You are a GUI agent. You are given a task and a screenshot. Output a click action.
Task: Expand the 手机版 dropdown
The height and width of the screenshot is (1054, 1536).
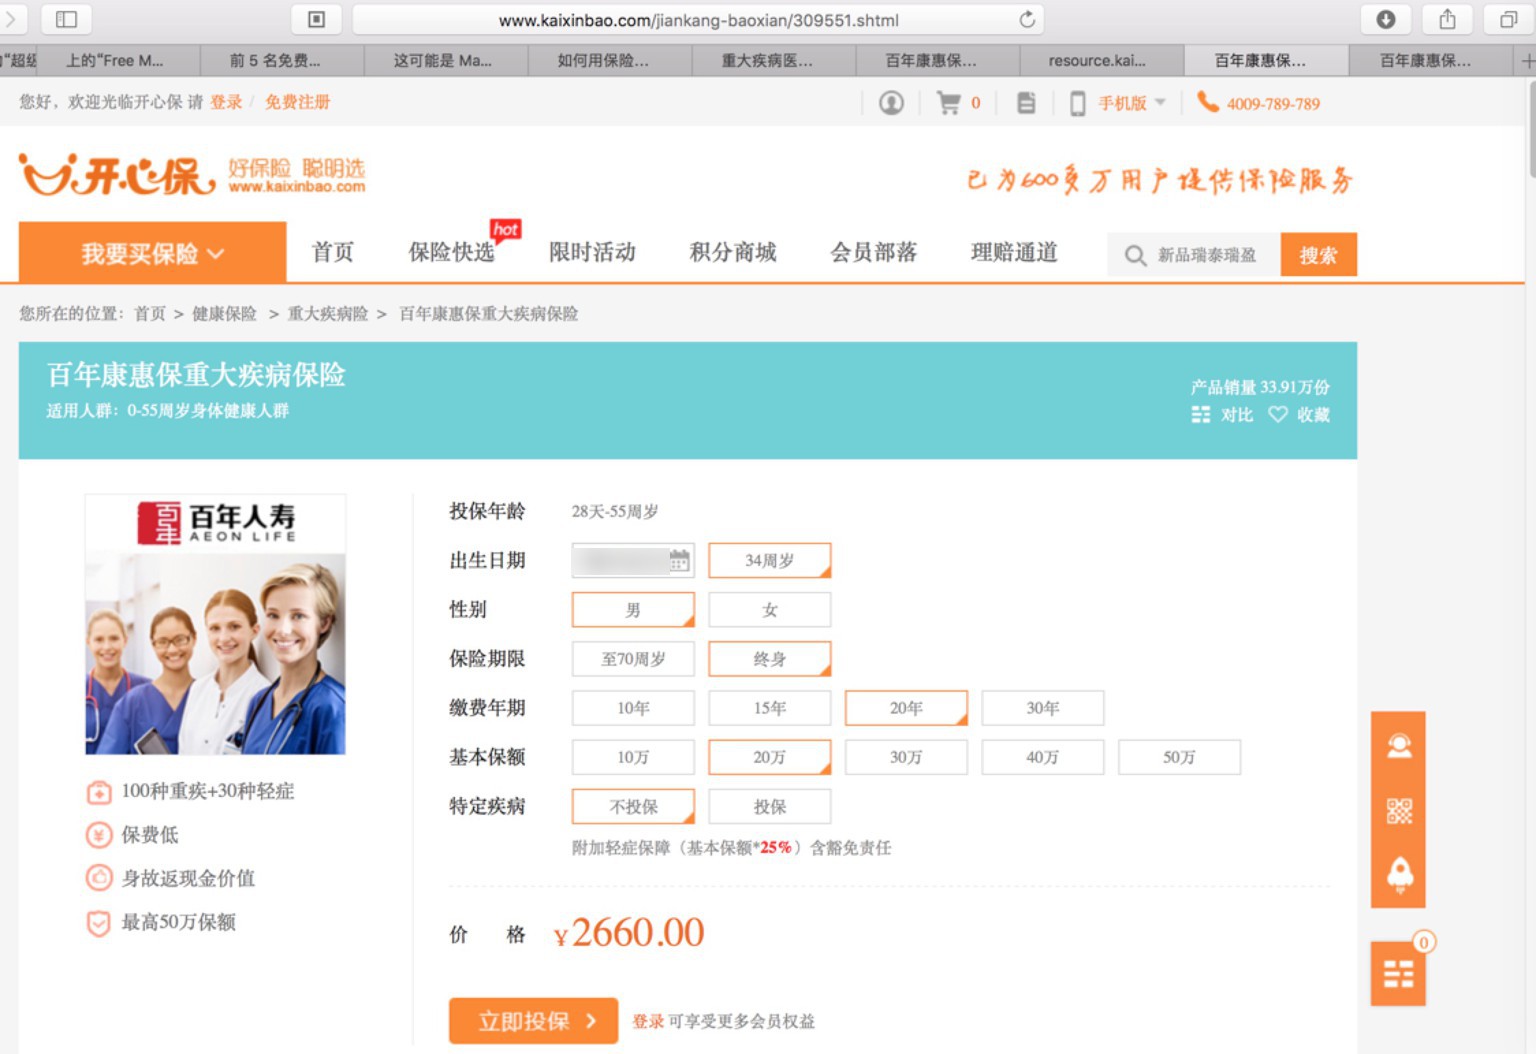point(1132,103)
